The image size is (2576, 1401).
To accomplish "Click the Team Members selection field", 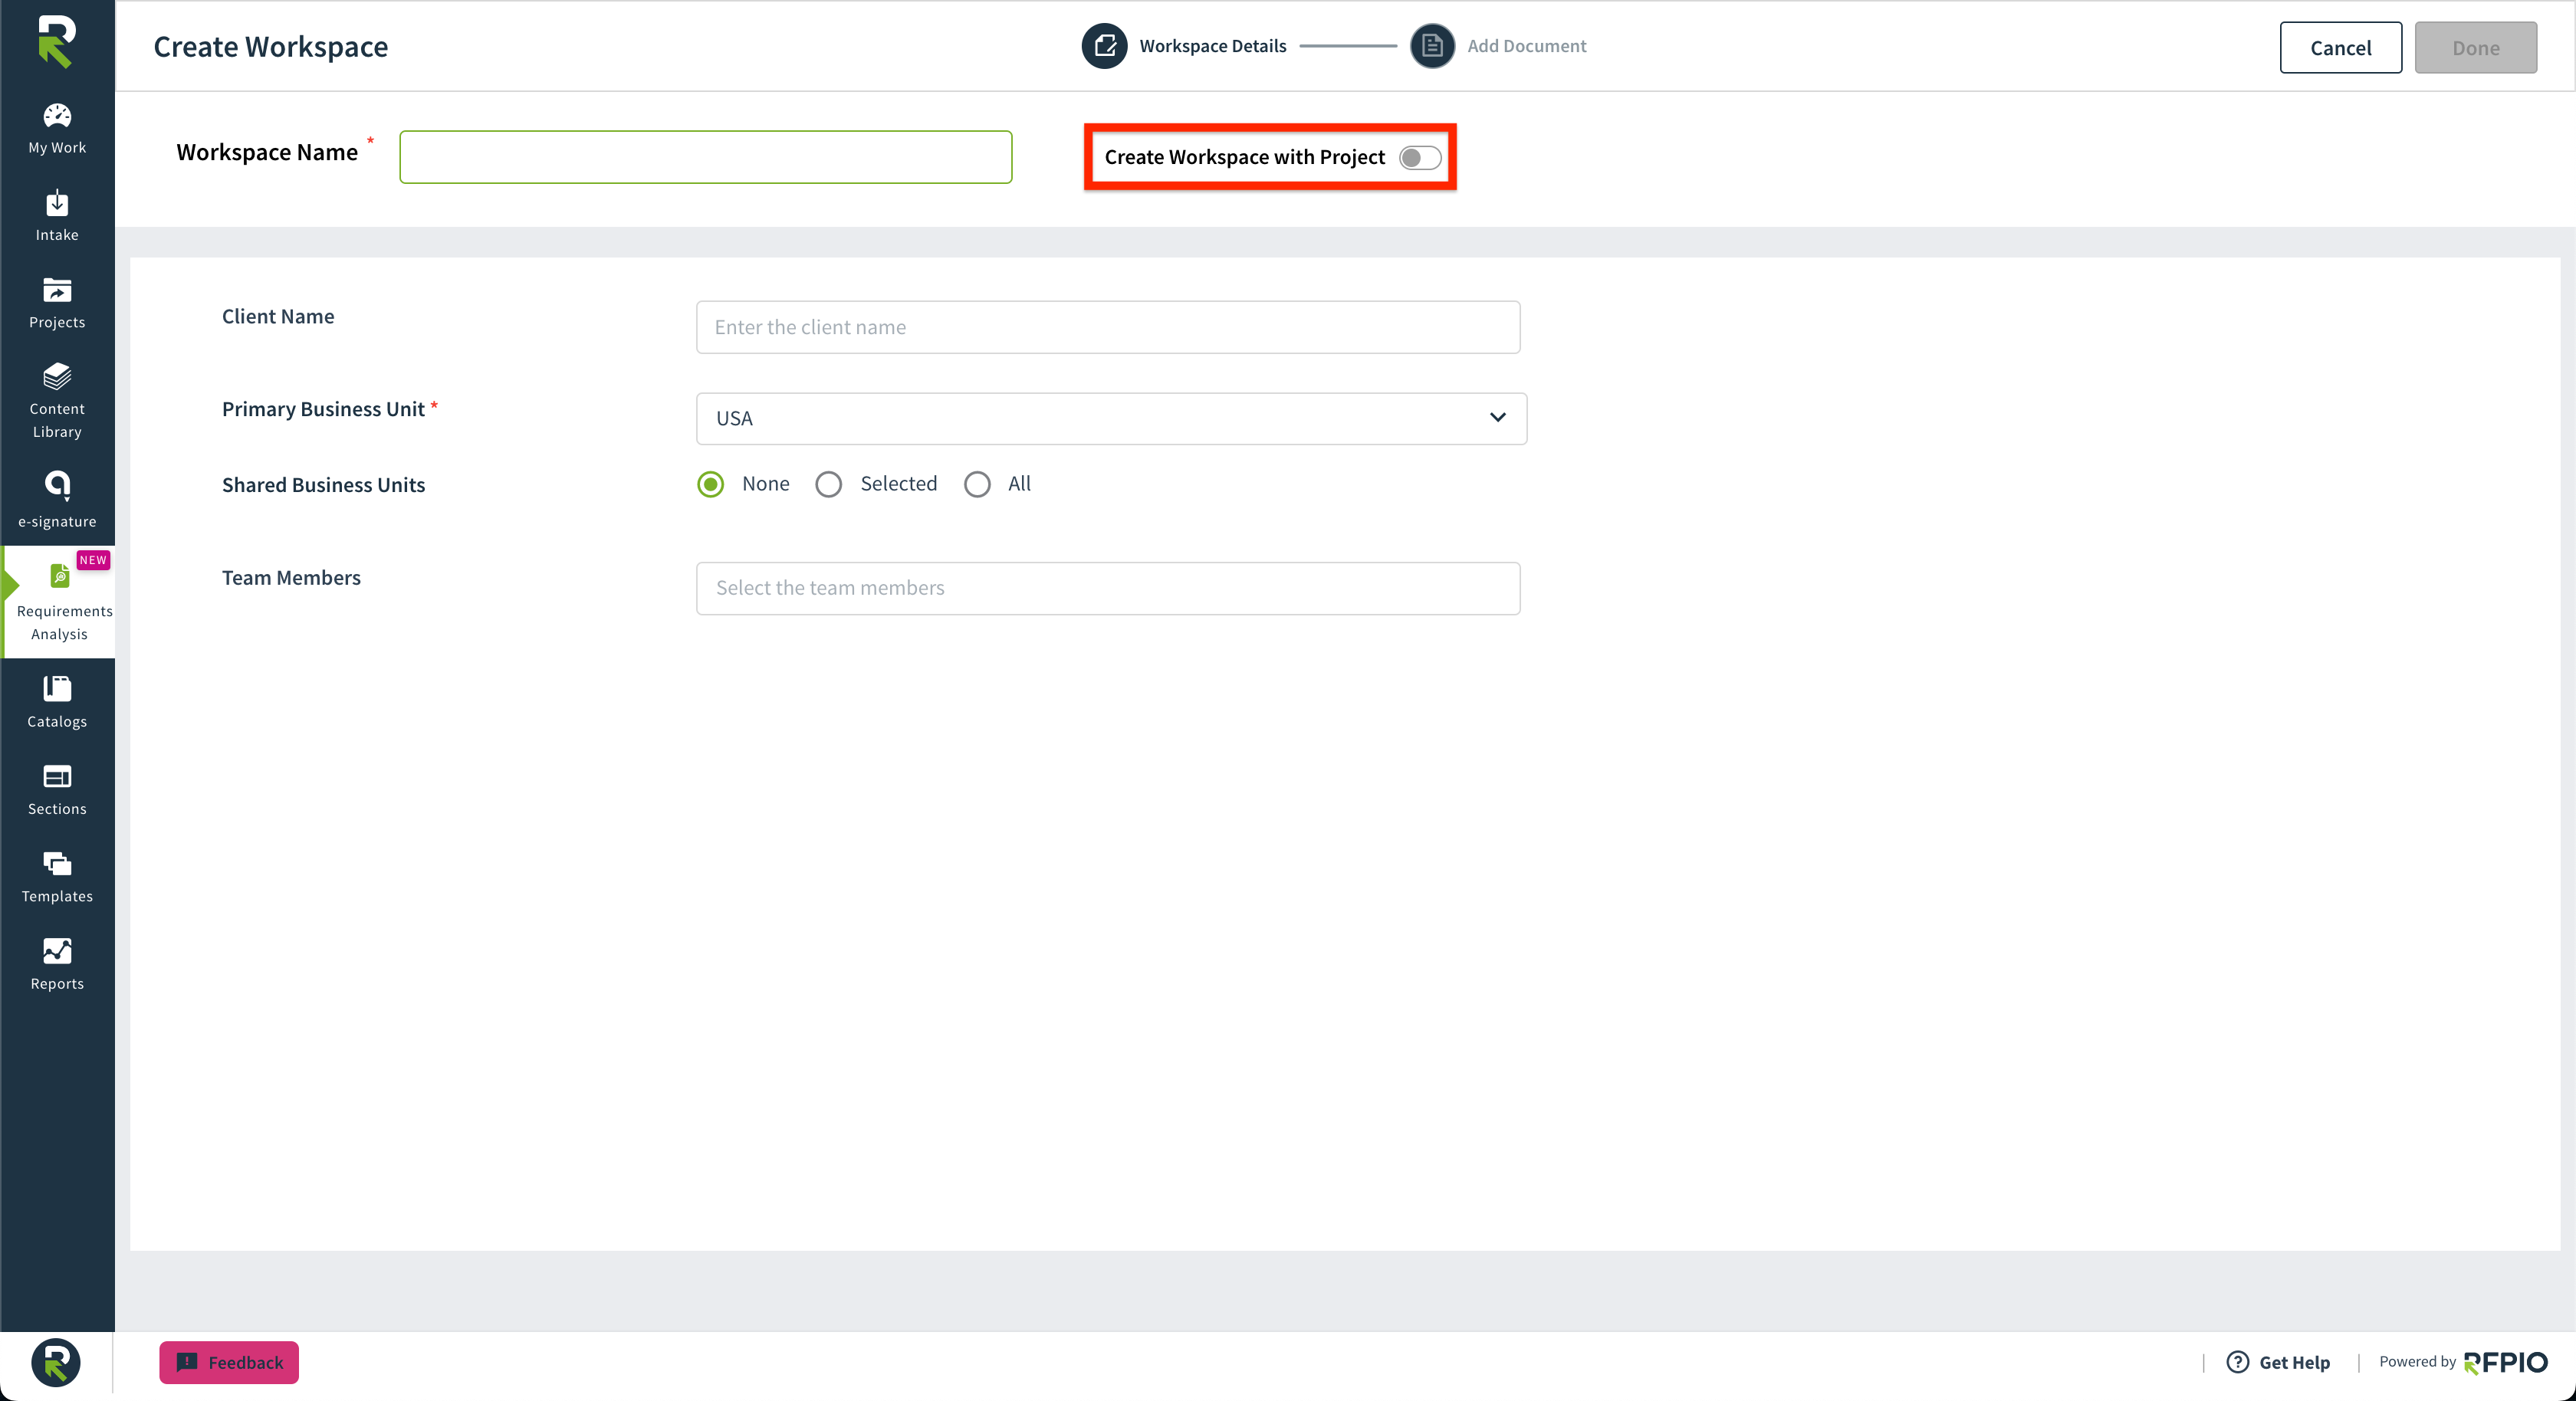I will click(x=1108, y=588).
